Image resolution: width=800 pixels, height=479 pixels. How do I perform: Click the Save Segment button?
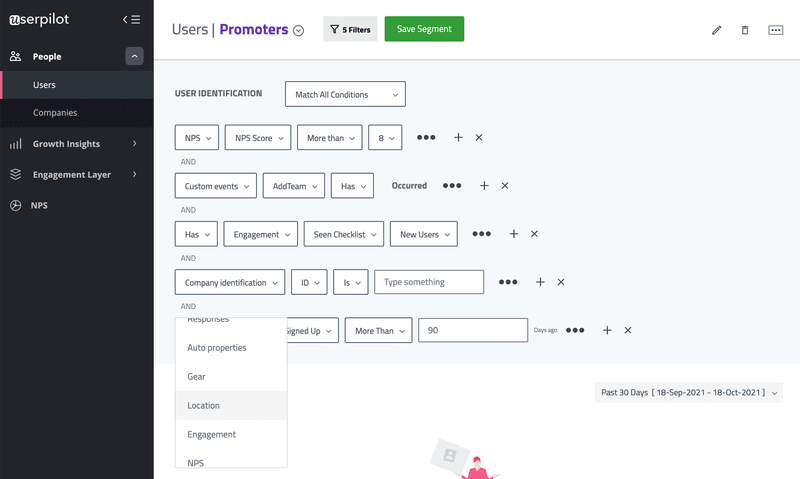(424, 29)
